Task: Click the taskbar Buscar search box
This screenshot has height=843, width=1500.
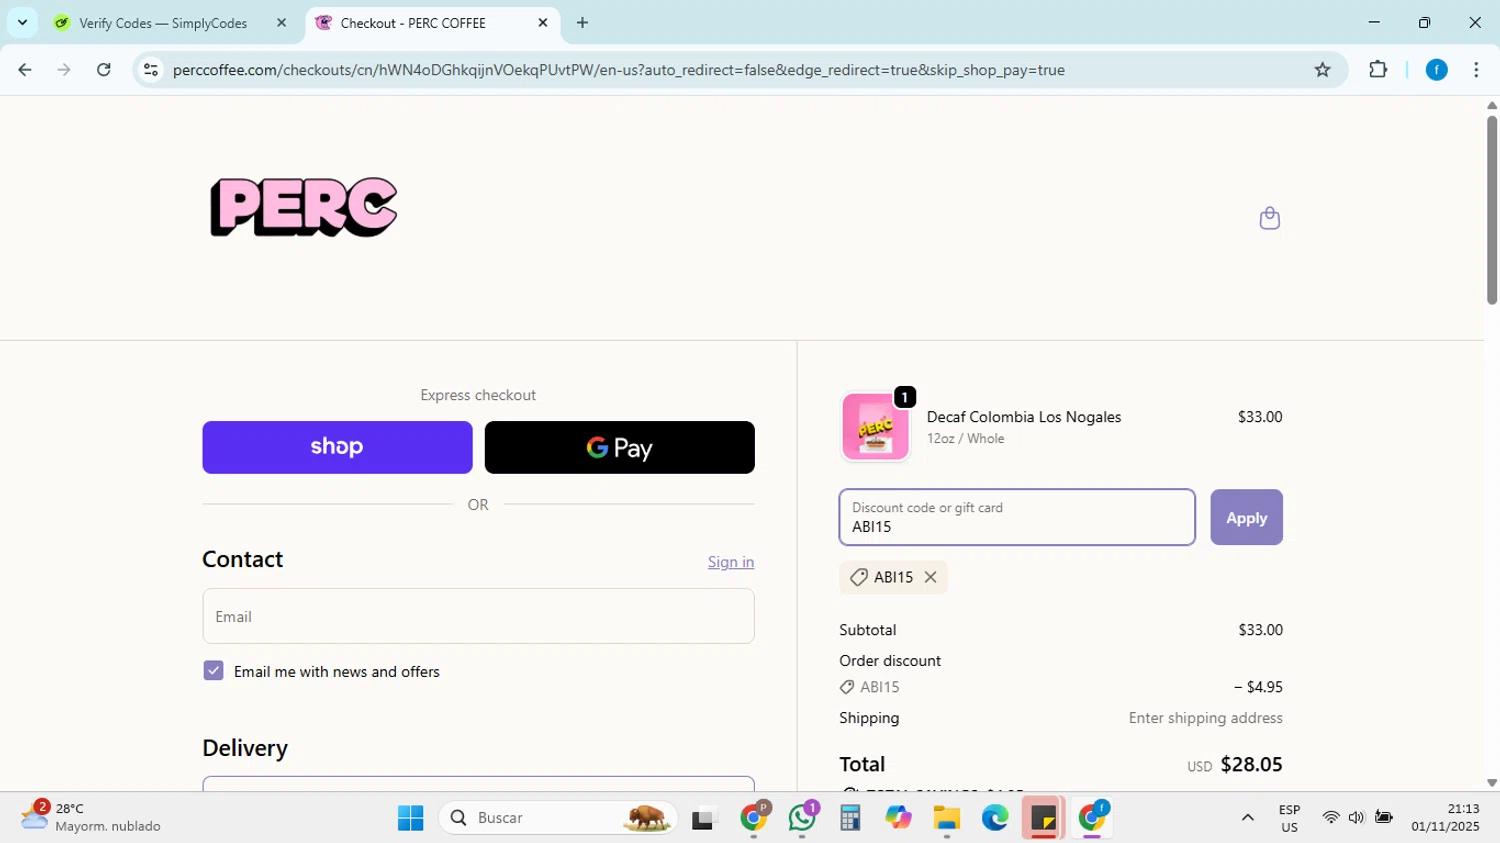Action: coord(558,818)
